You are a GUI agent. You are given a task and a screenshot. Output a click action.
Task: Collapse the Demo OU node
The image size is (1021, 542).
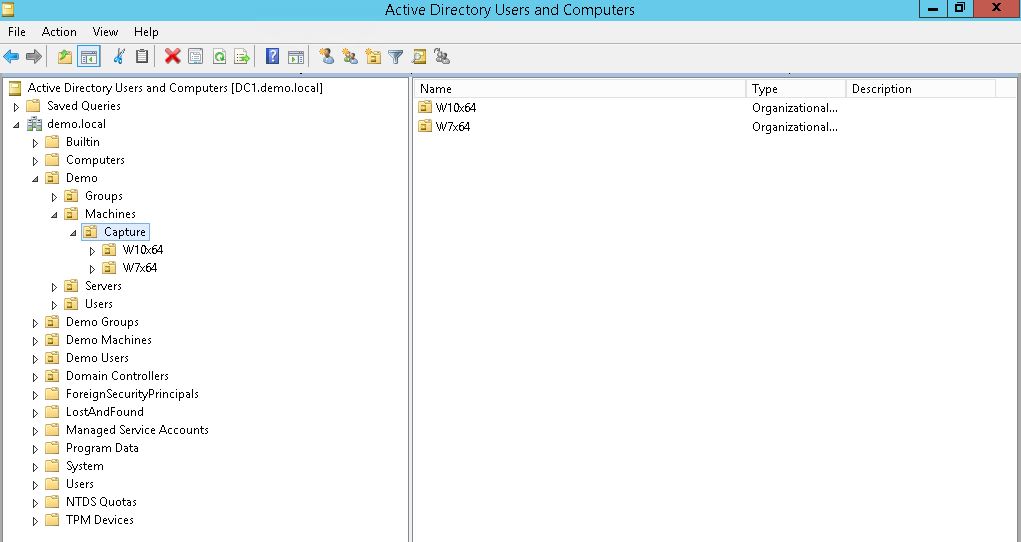35,178
